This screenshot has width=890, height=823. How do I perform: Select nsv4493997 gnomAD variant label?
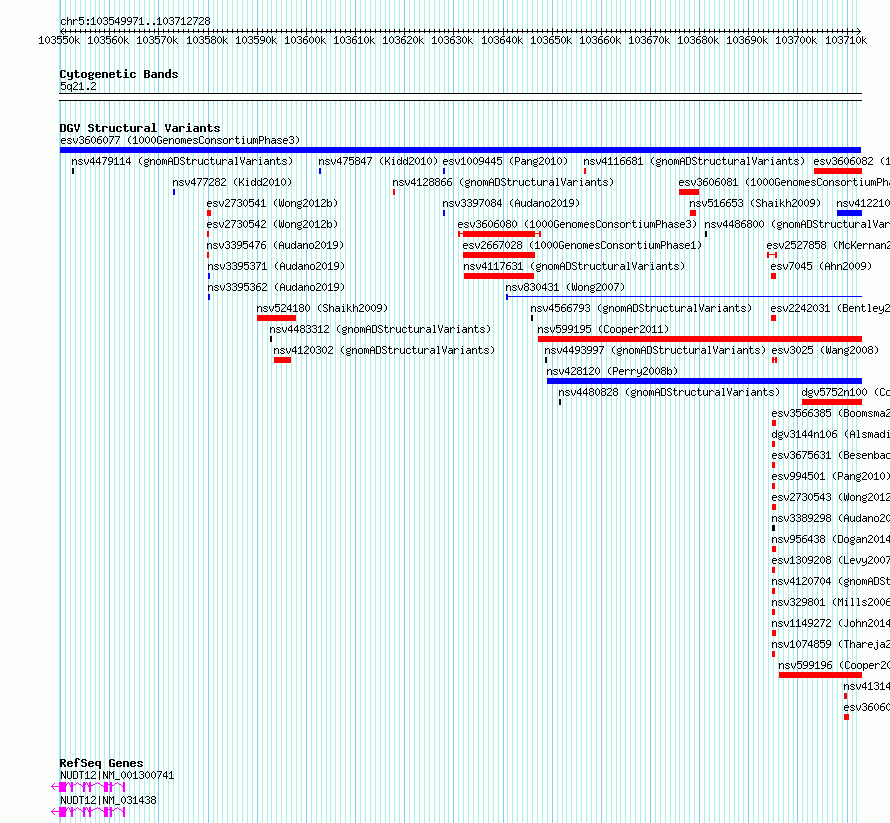(655, 350)
